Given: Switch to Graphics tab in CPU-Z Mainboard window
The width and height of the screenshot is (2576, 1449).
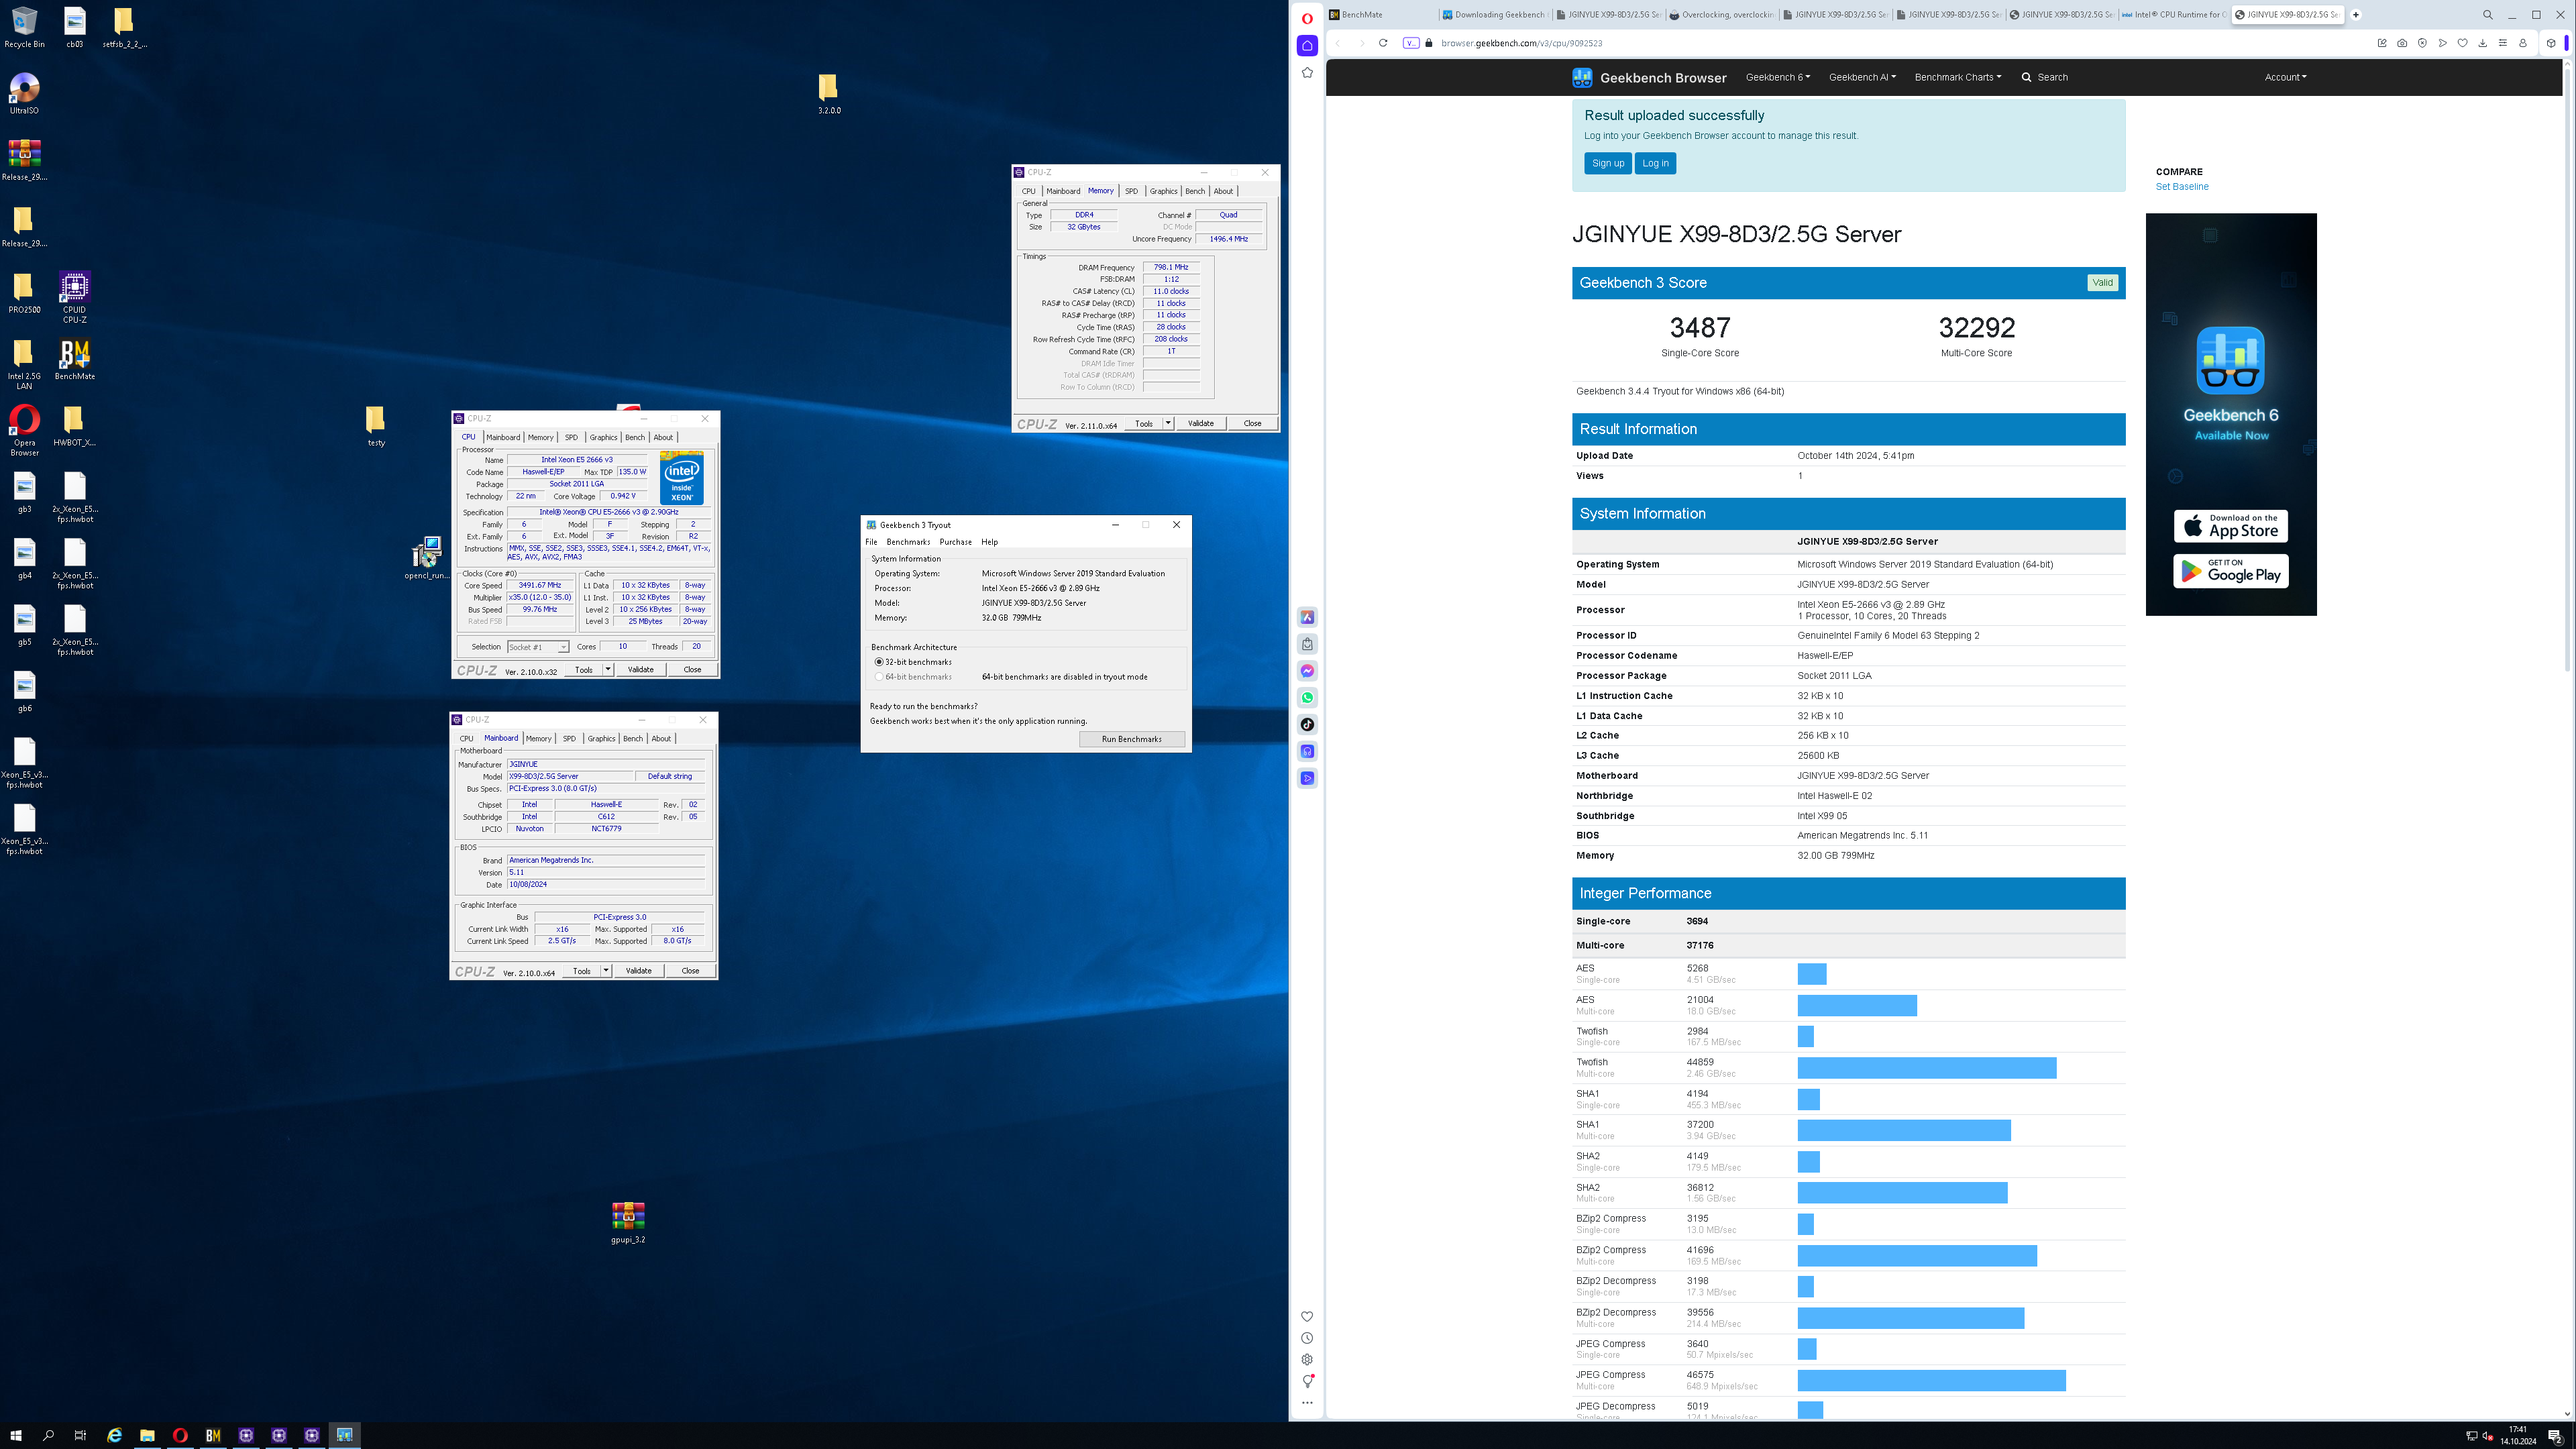Looking at the screenshot, I should click(601, 738).
